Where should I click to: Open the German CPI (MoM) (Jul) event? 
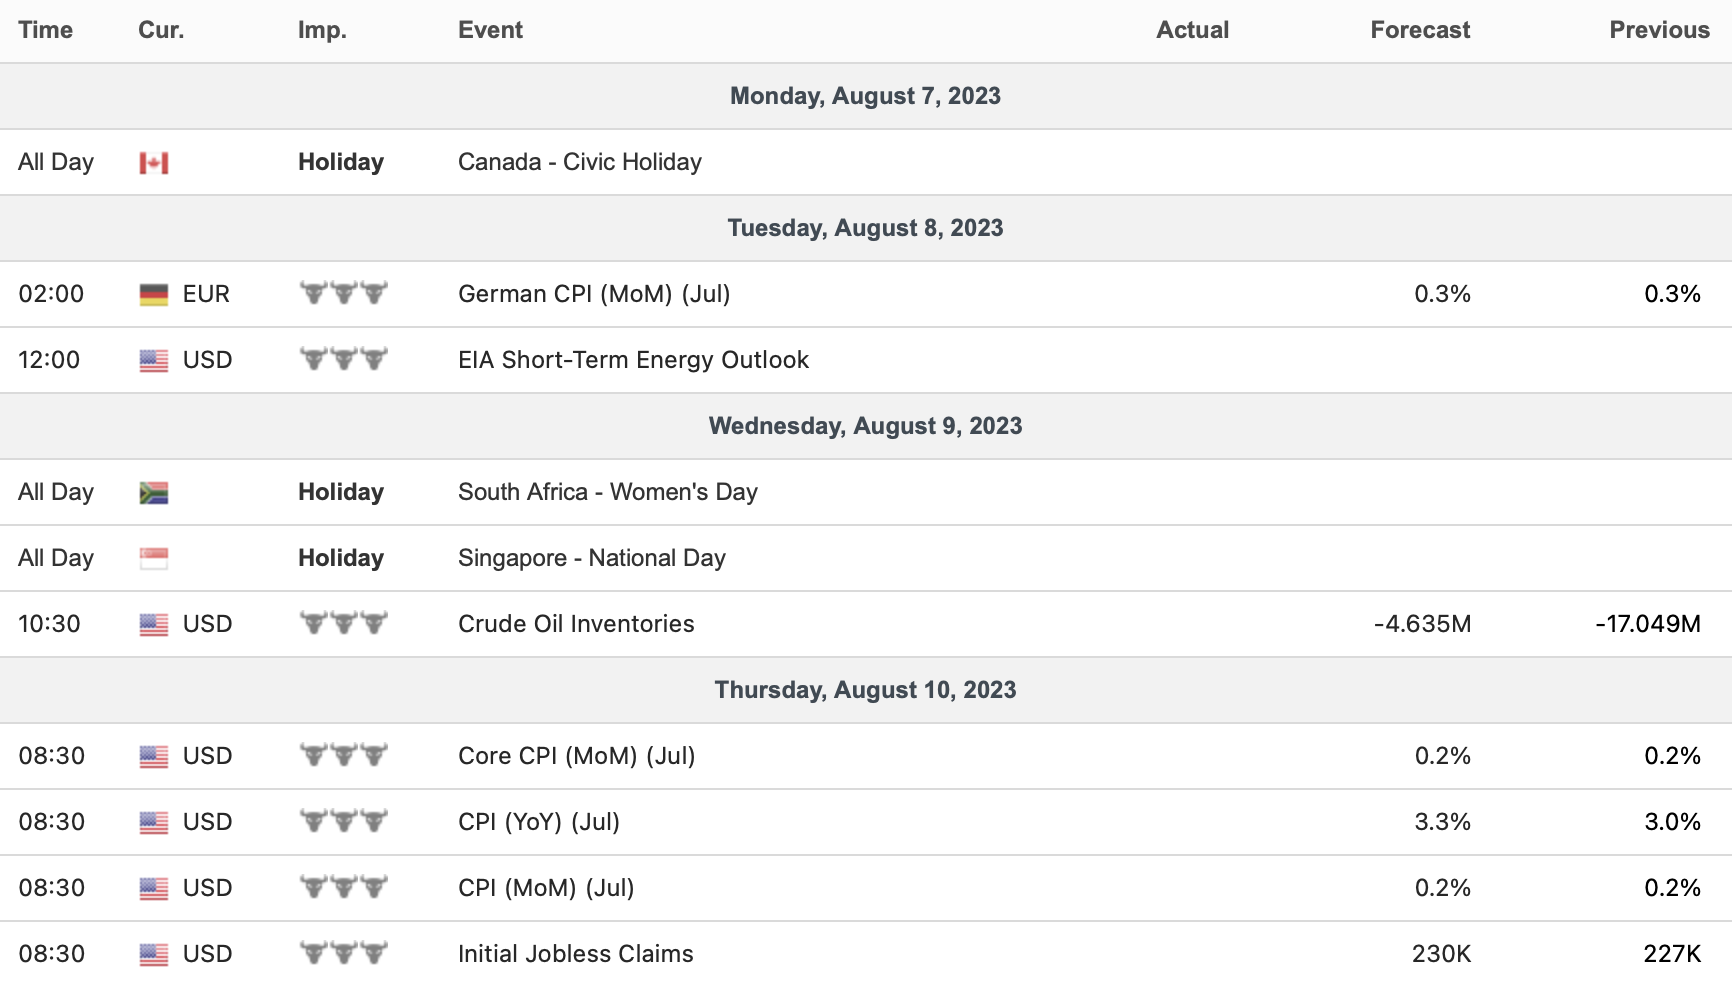[594, 294]
